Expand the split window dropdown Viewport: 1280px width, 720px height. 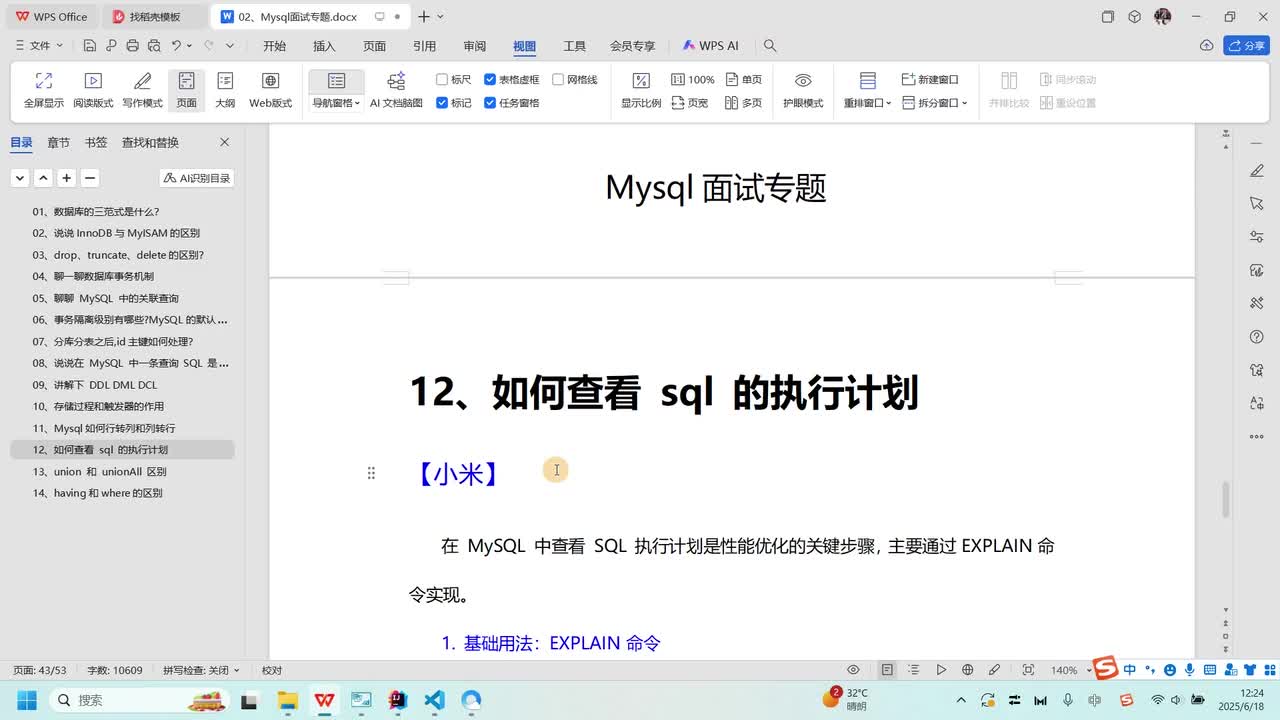tap(964, 103)
